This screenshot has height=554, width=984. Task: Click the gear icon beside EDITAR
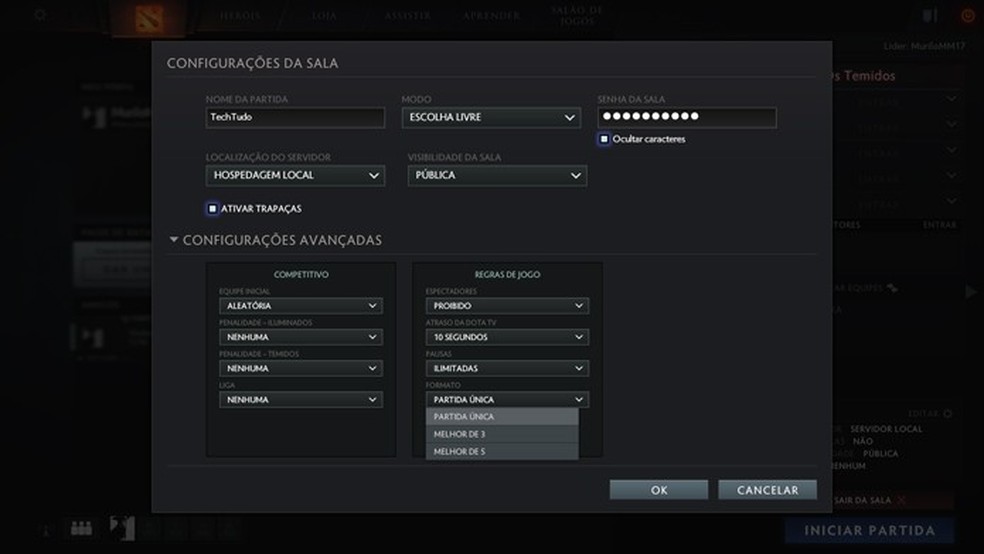(x=948, y=413)
